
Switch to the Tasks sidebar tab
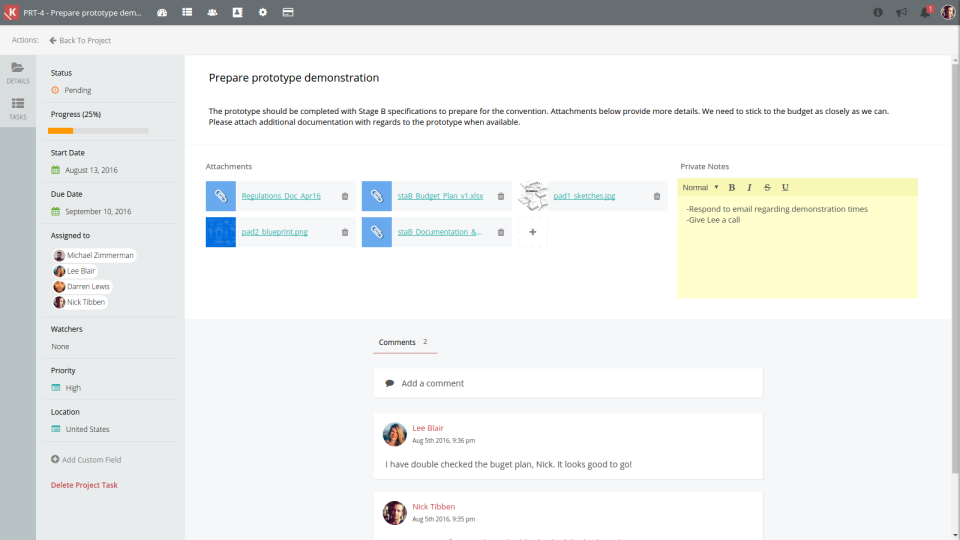(18, 109)
